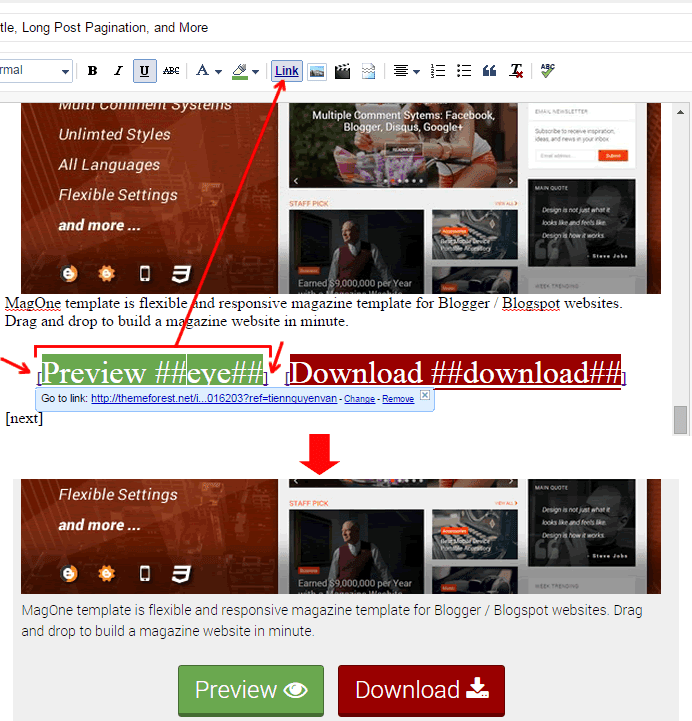Open the text color dropdown arrow

tap(218, 72)
